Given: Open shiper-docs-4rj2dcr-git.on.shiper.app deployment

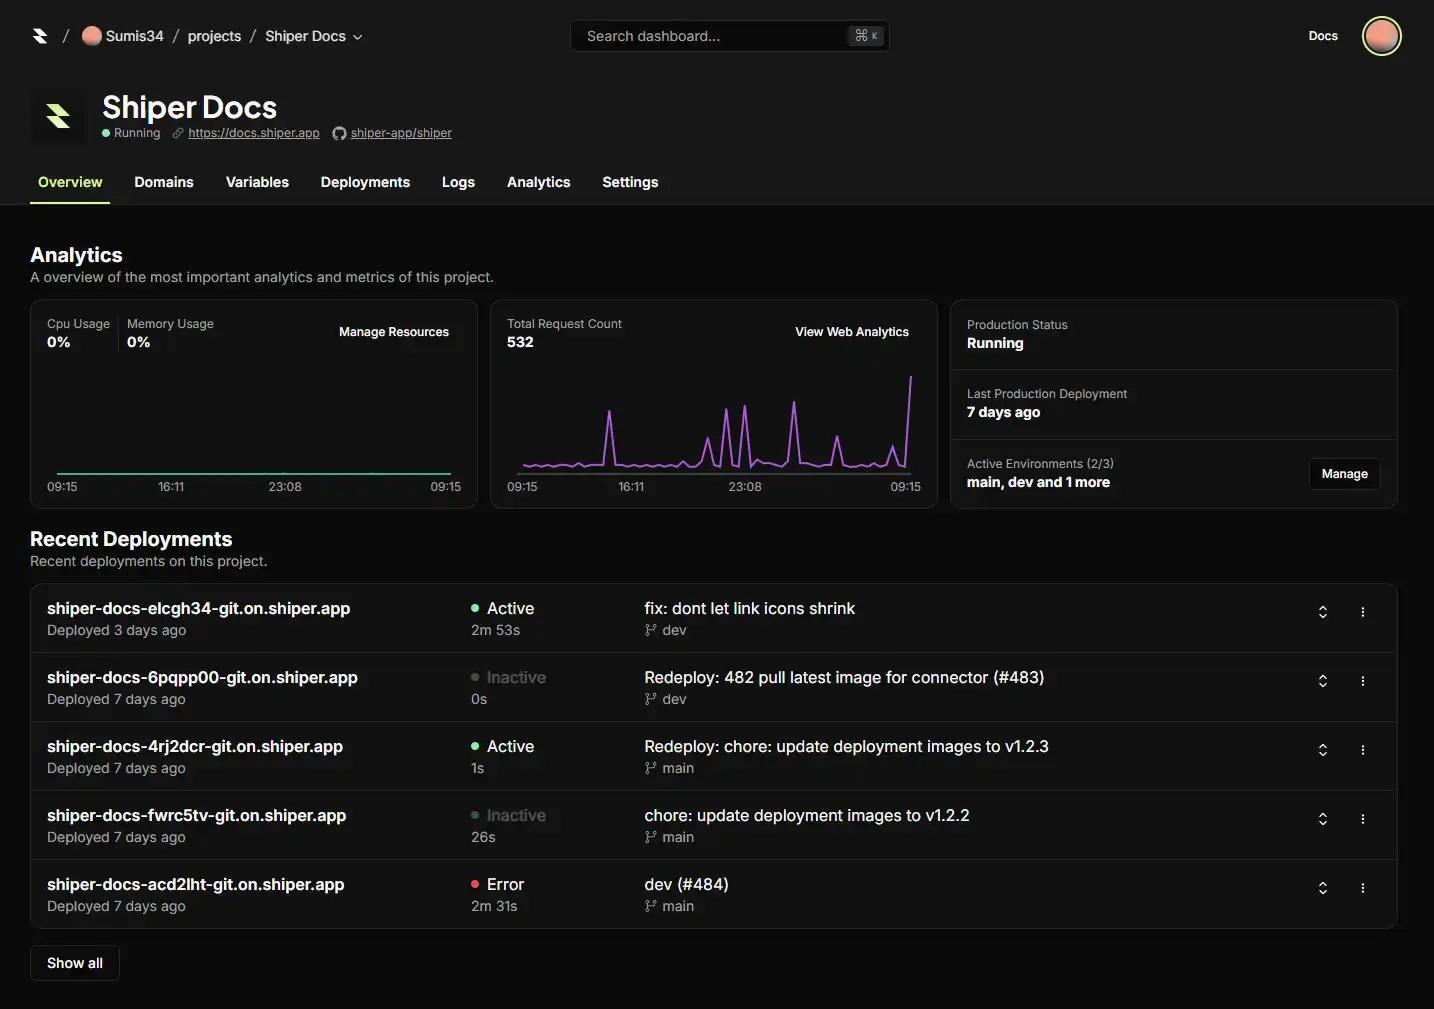Looking at the screenshot, I should coord(195,746).
